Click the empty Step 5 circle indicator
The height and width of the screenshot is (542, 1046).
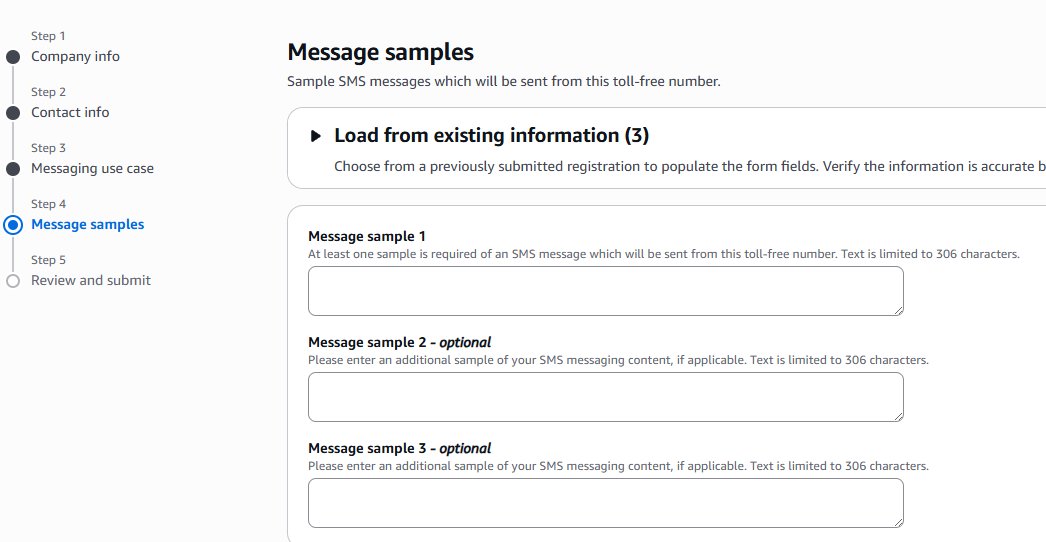[x=13, y=281]
